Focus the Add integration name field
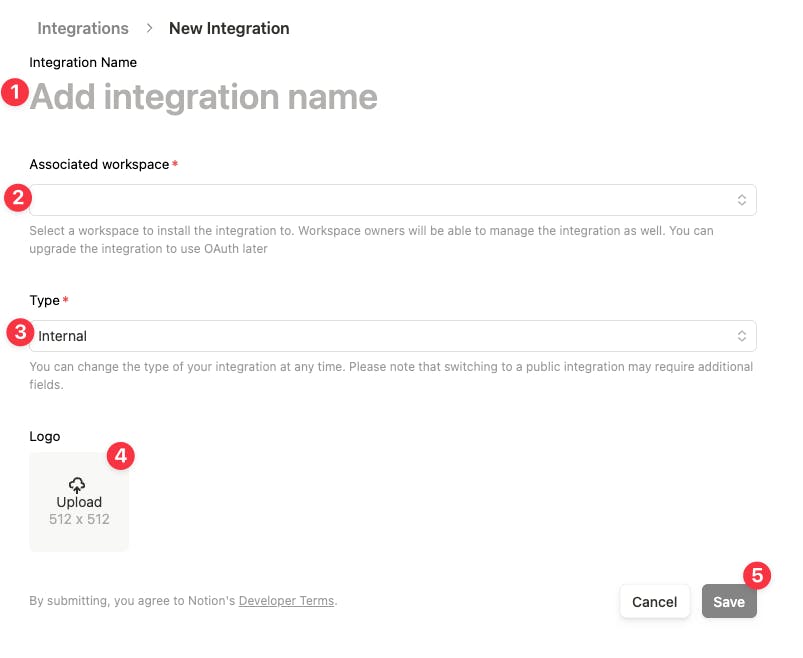 (204, 97)
